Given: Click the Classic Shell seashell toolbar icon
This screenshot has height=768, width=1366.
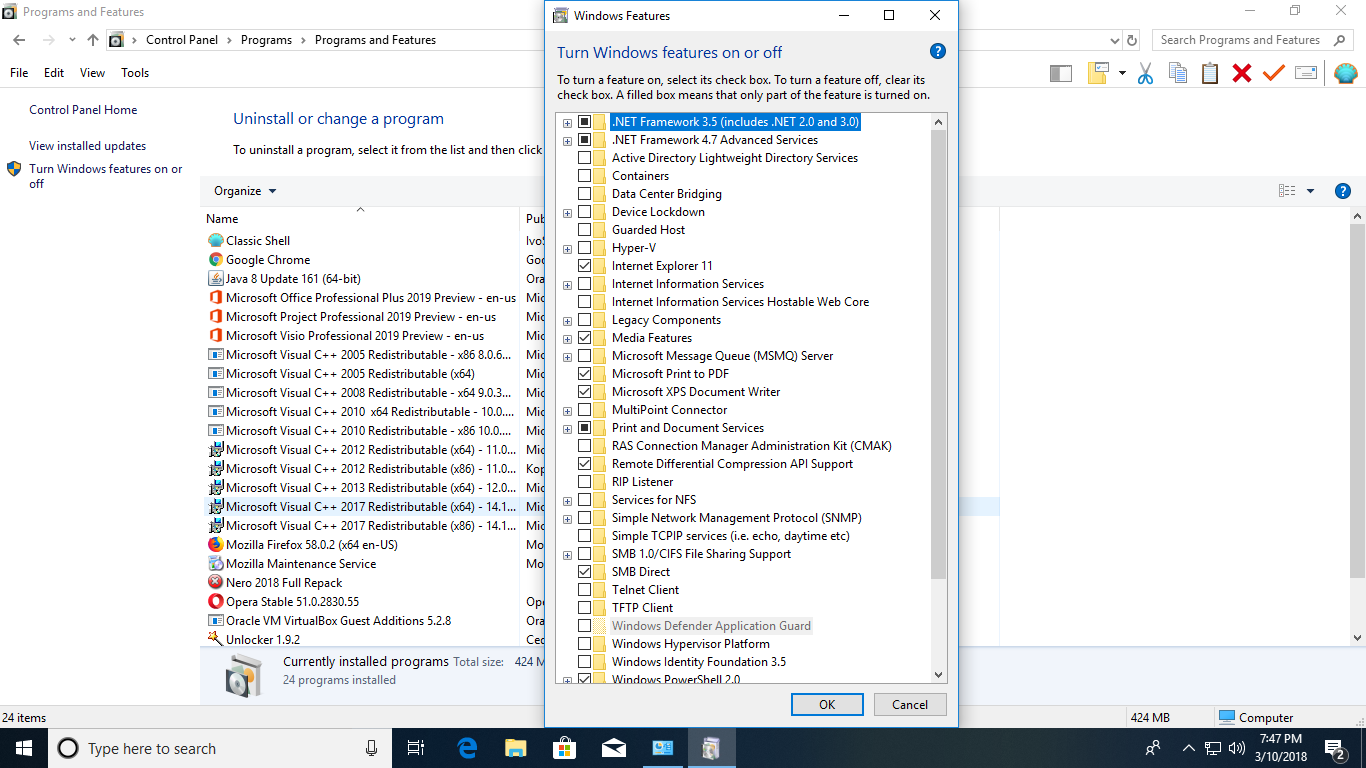Looking at the screenshot, I should point(1345,73).
